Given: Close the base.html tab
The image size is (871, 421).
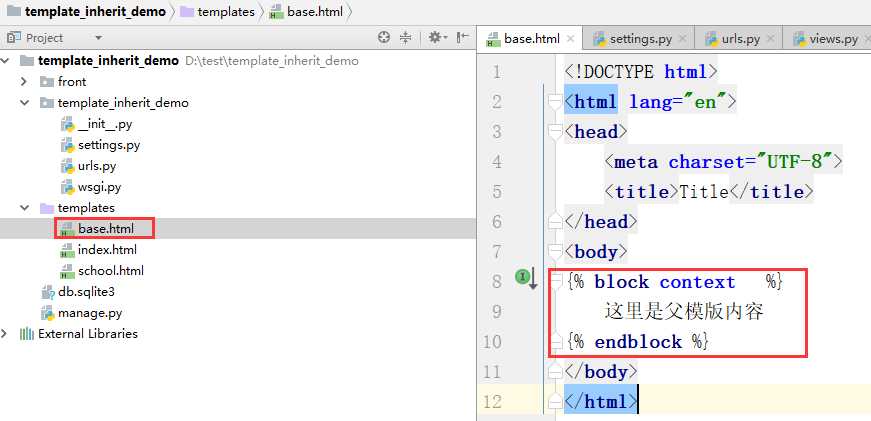Looking at the screenshot, I should 570,39.
